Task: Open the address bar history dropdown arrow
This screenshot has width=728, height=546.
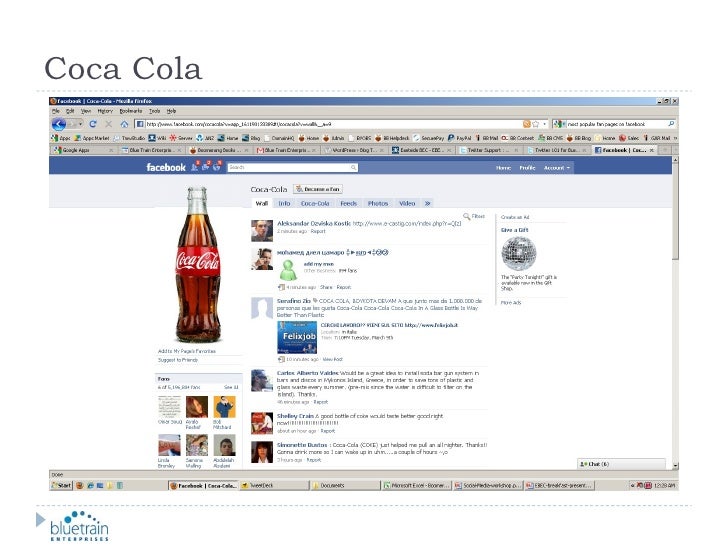Action: 545,124
